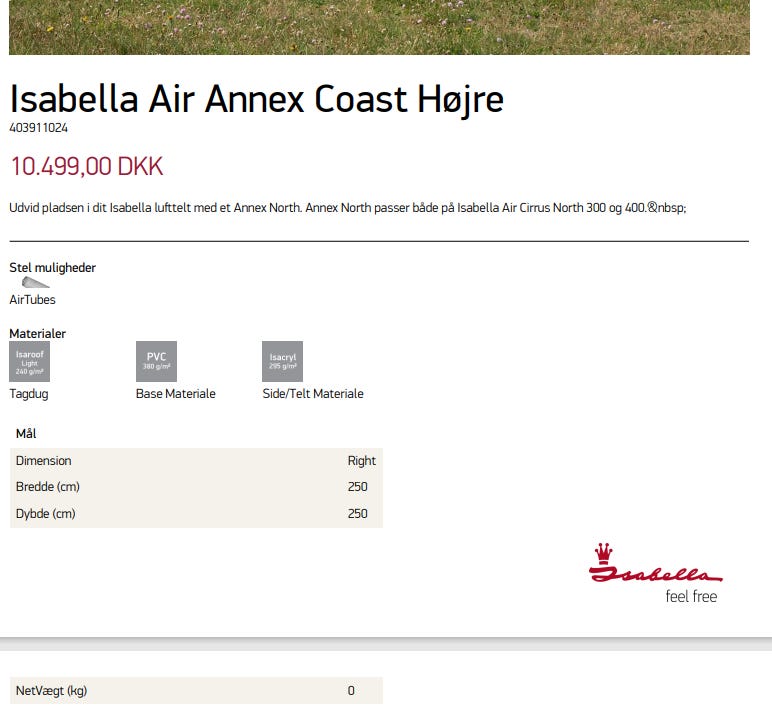Image resolution: width=772 pixels, height=725 pixels.
Task: Click the Bredde (cm) row label
Action: (x=48, y=487)
